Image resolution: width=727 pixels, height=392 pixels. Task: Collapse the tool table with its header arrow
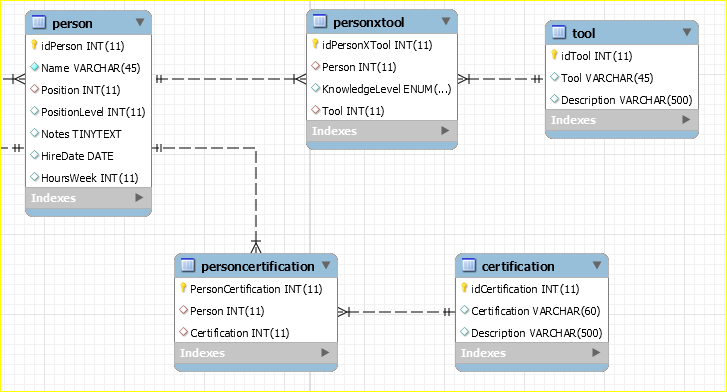(x=687, y=32)
